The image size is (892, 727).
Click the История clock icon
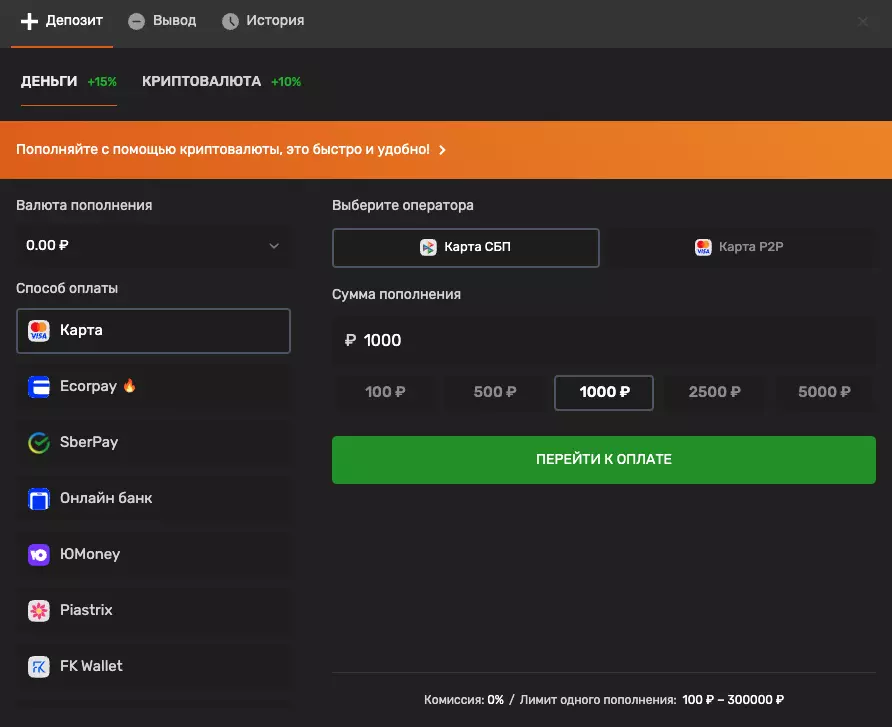click(x=229, y=20)
